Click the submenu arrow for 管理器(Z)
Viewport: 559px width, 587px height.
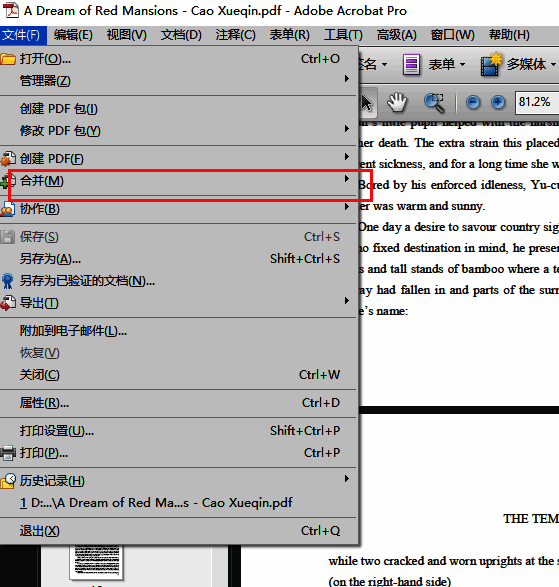tap(347, 79)
